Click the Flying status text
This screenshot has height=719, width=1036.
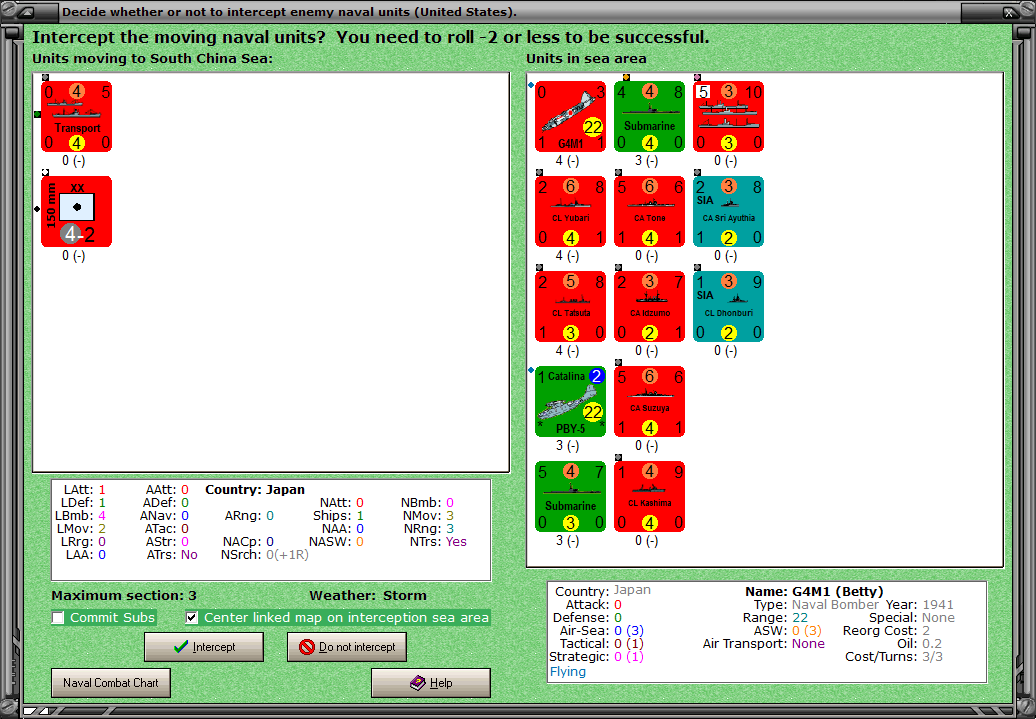[x=568, y=671]
